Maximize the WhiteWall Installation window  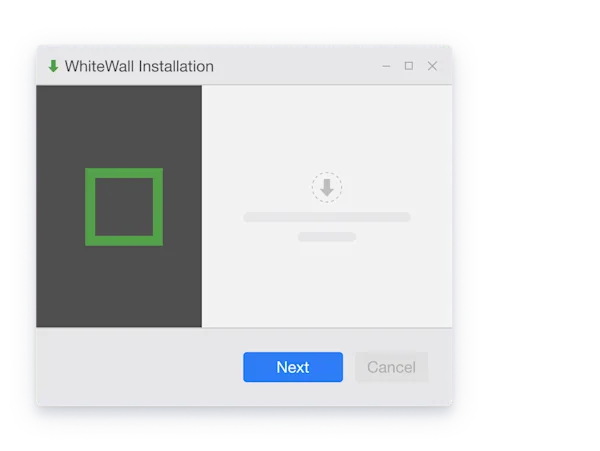pyautogui.click(x=409, y=66)
